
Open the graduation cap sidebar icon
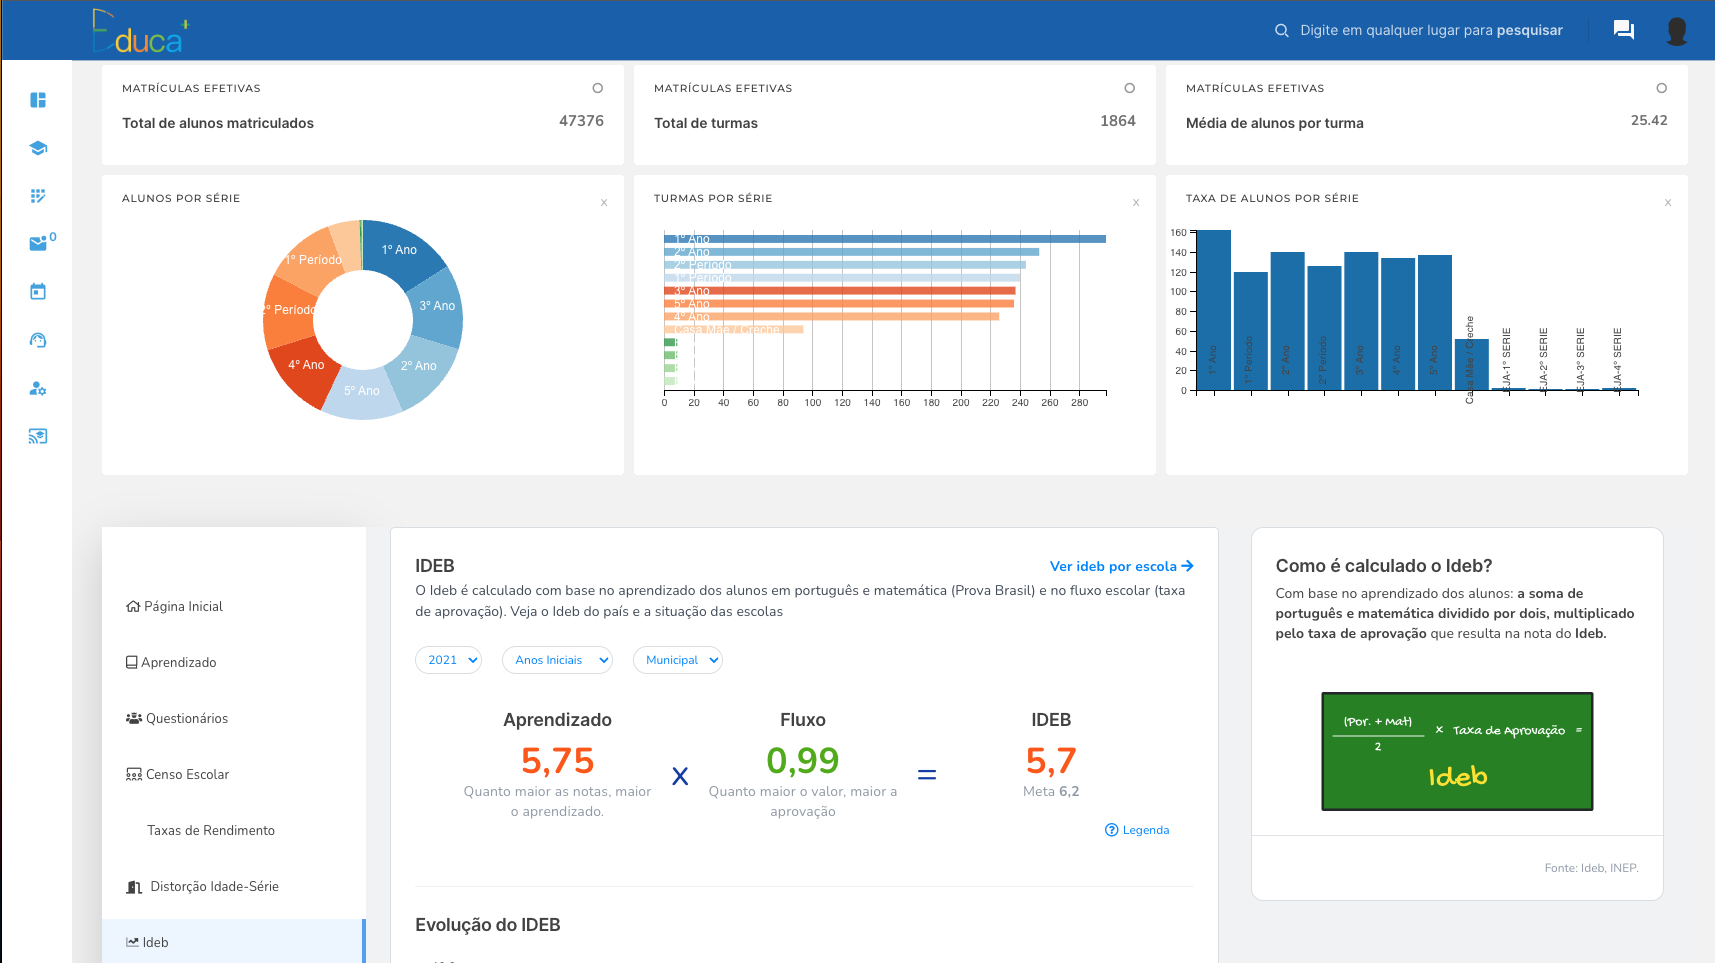pos(38,148)
